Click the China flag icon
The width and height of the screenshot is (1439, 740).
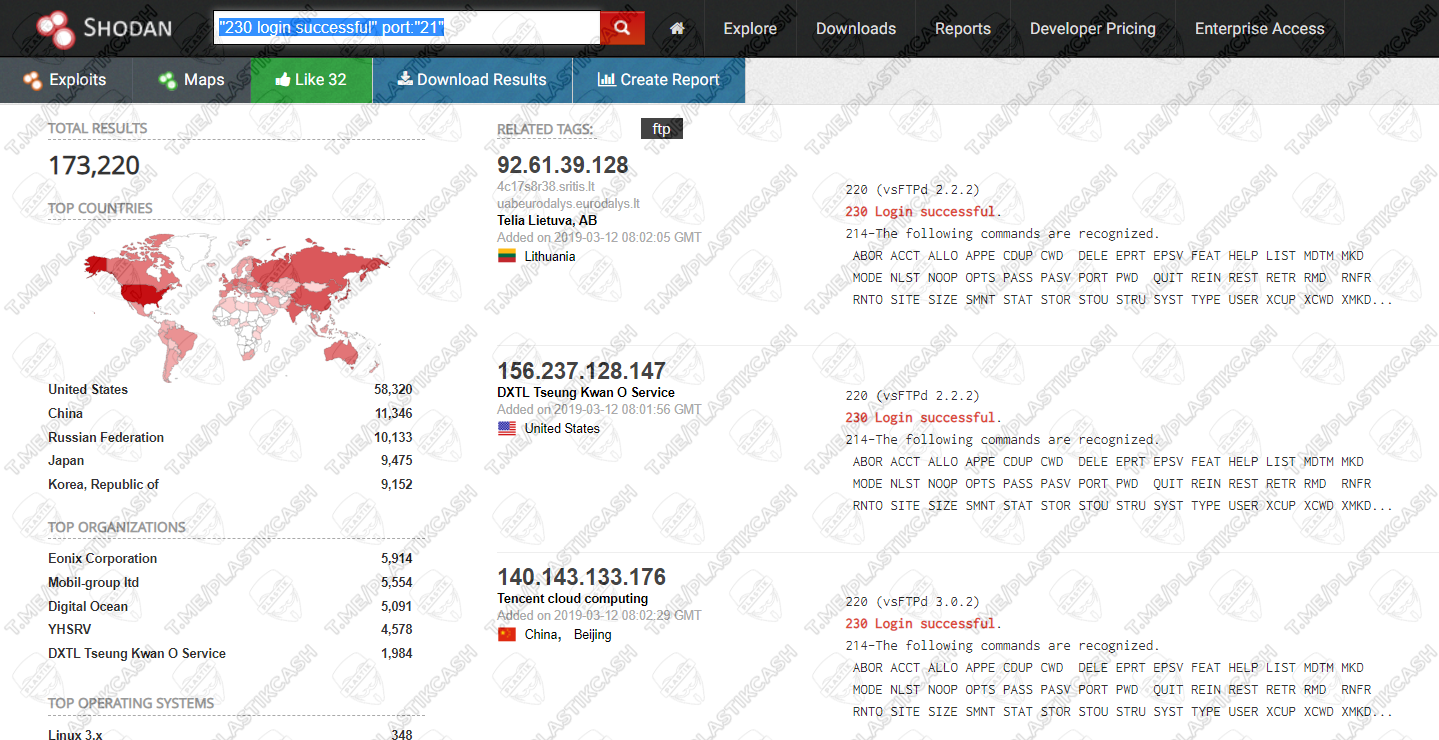(507, 634)
